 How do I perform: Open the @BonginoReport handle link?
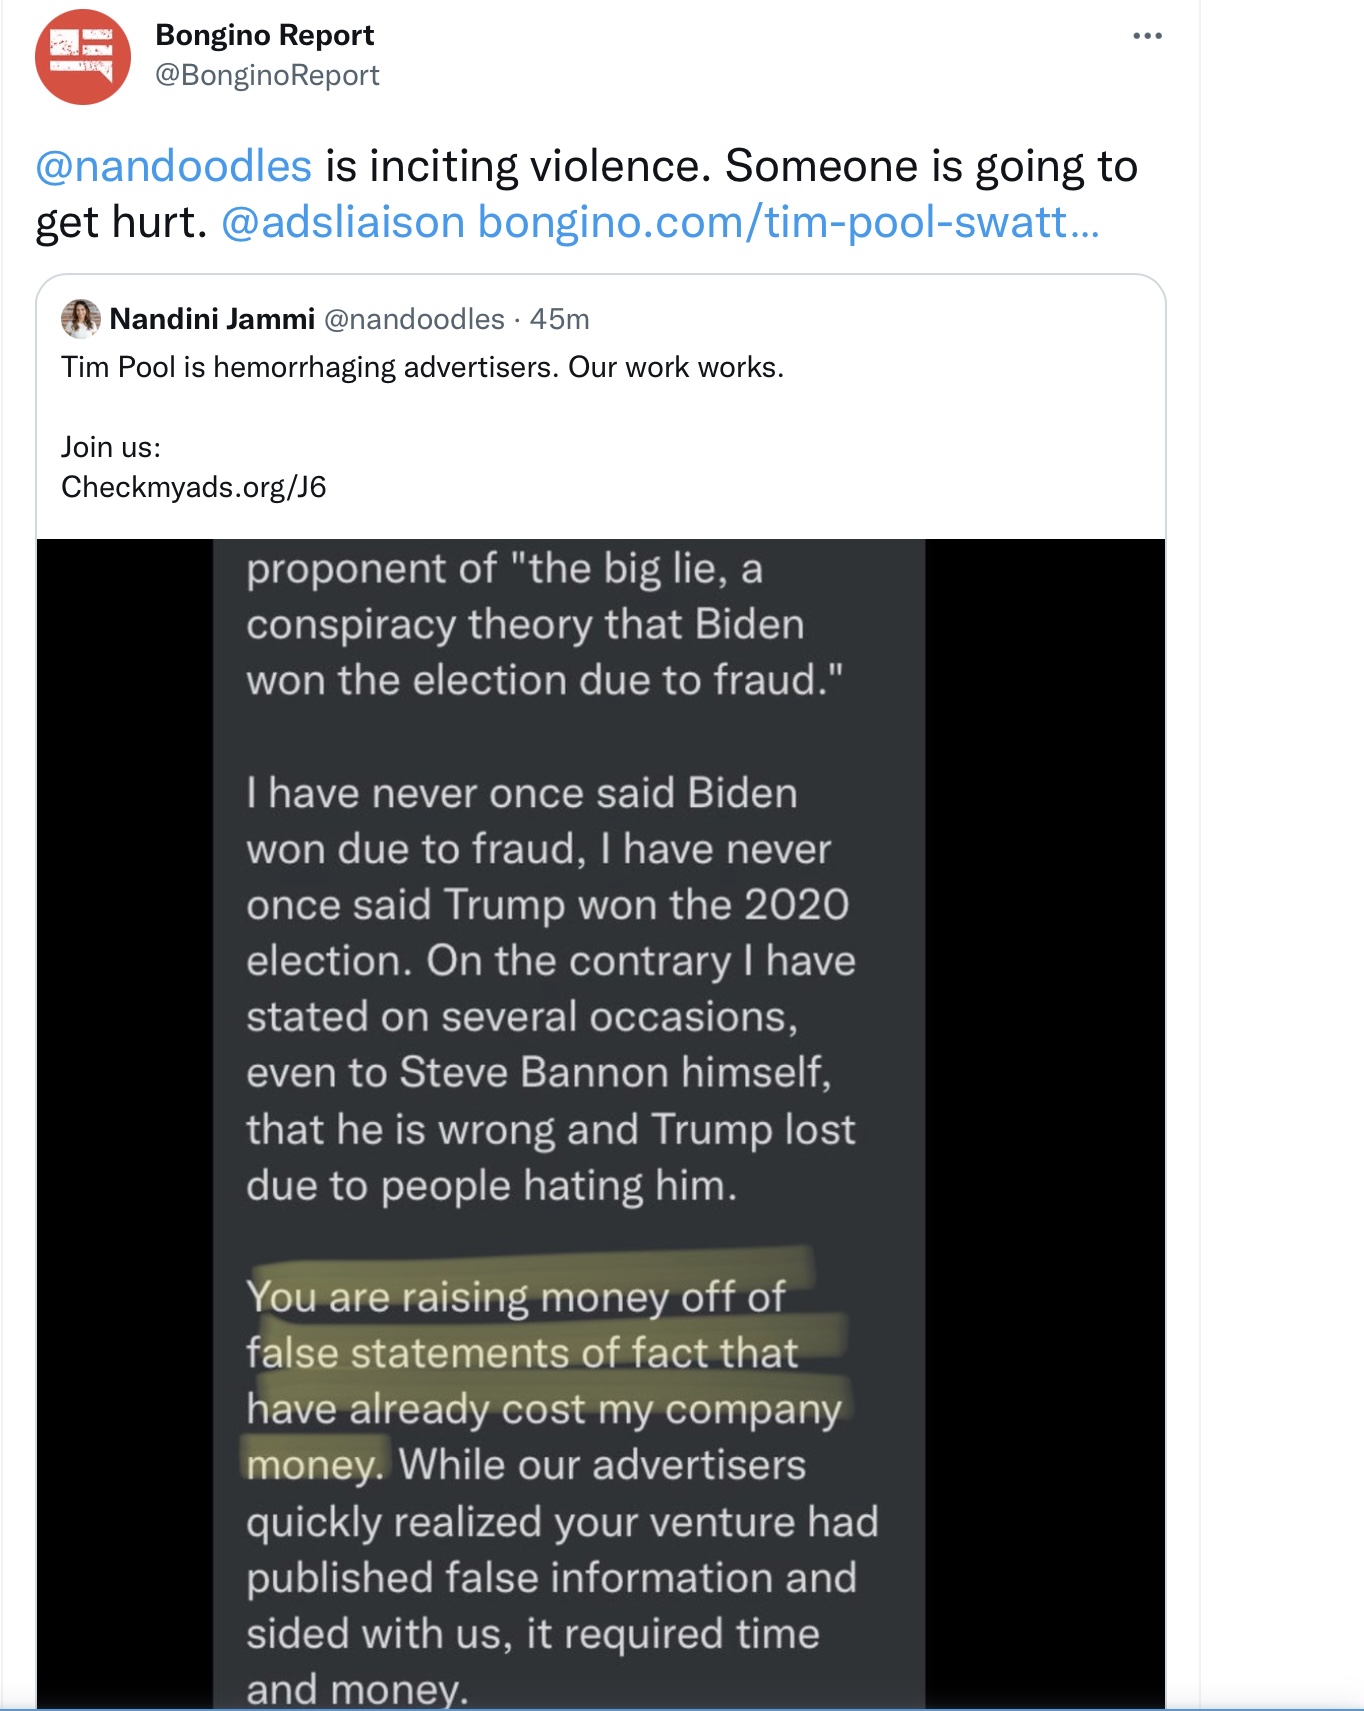click(x=267, y=76)
